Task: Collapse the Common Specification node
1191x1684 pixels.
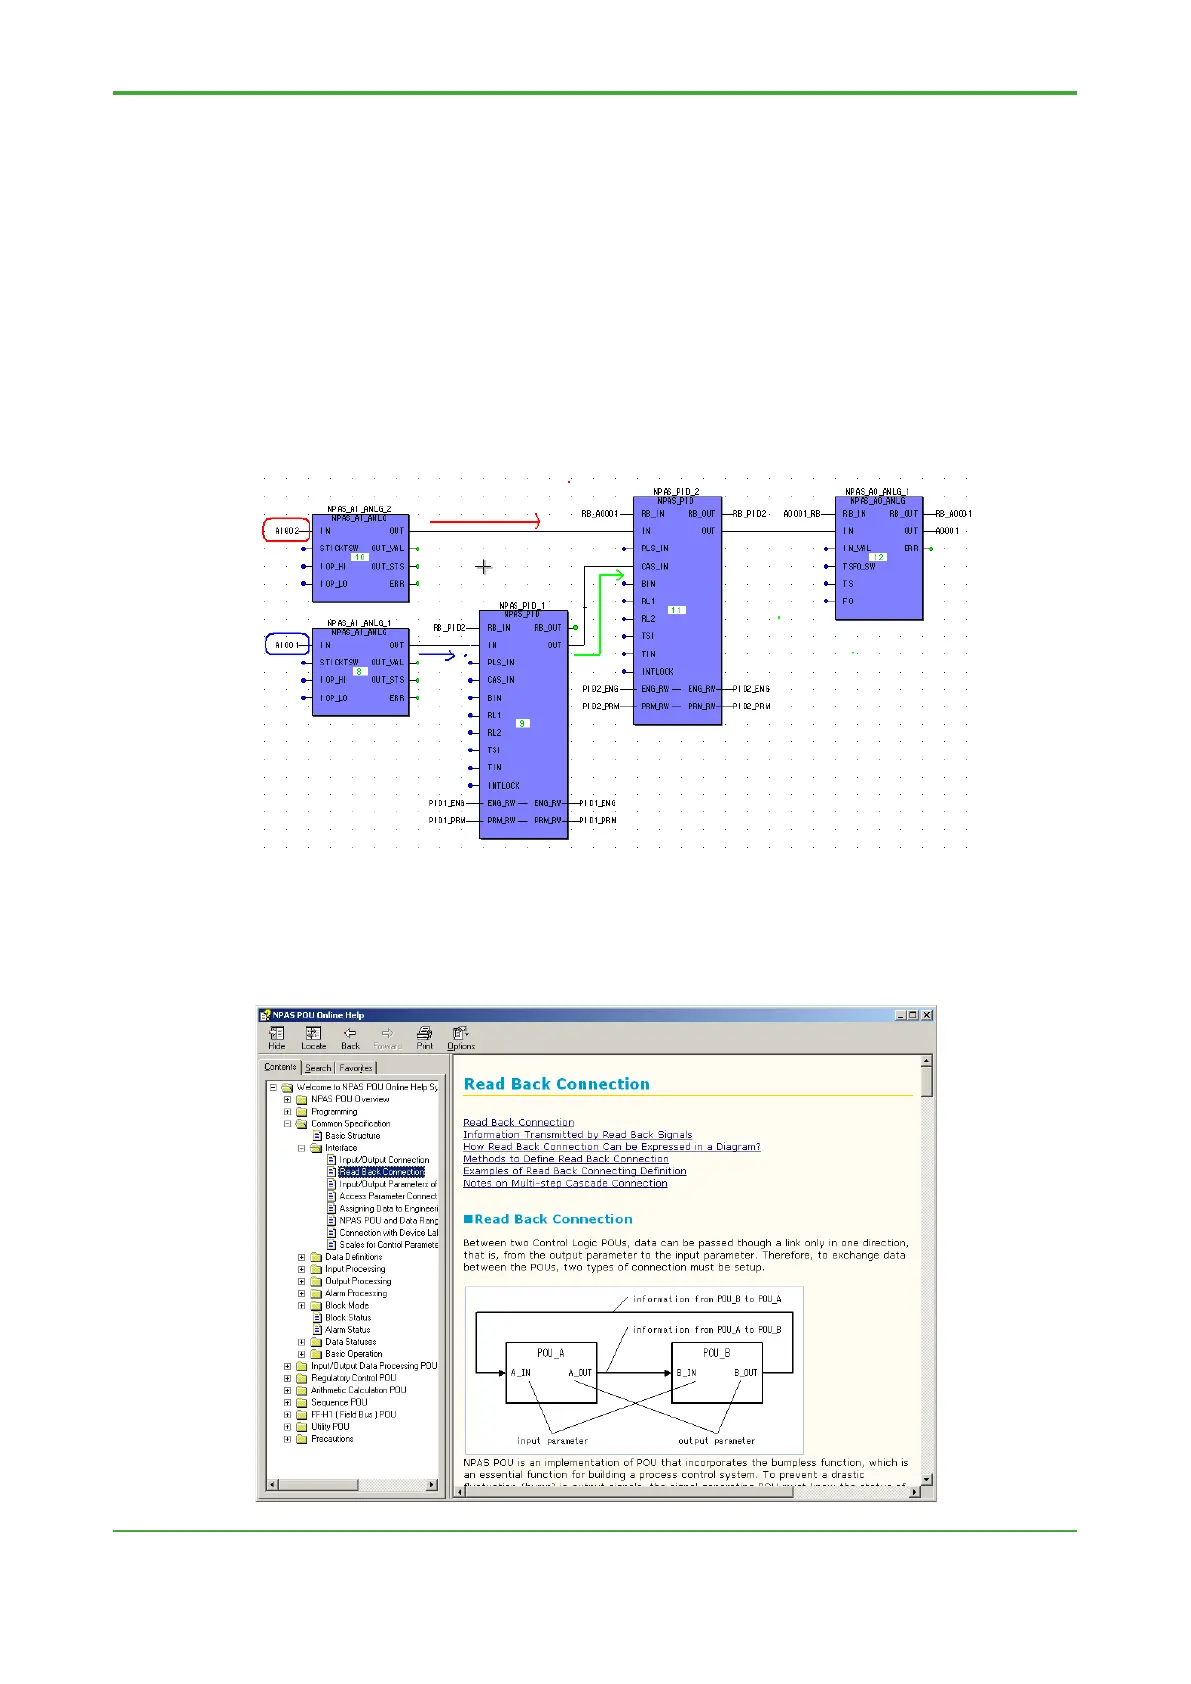Action: tap(288, 1123)
